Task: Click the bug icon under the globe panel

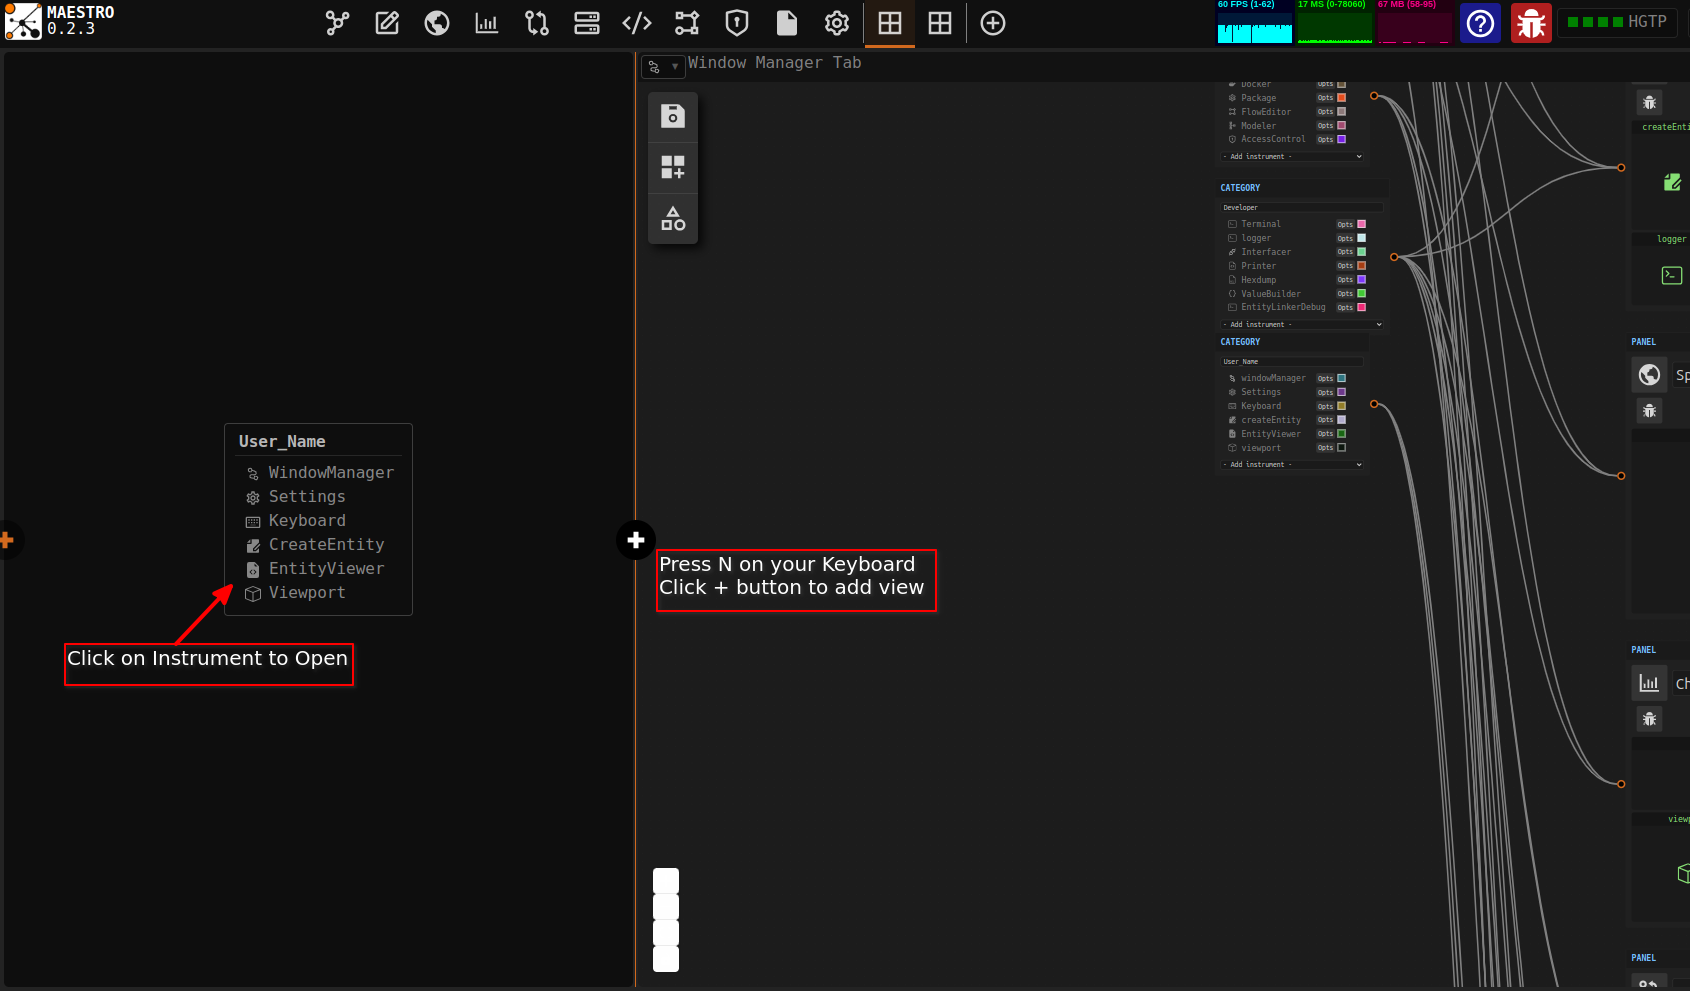Action: click(x=1650, y=410)
